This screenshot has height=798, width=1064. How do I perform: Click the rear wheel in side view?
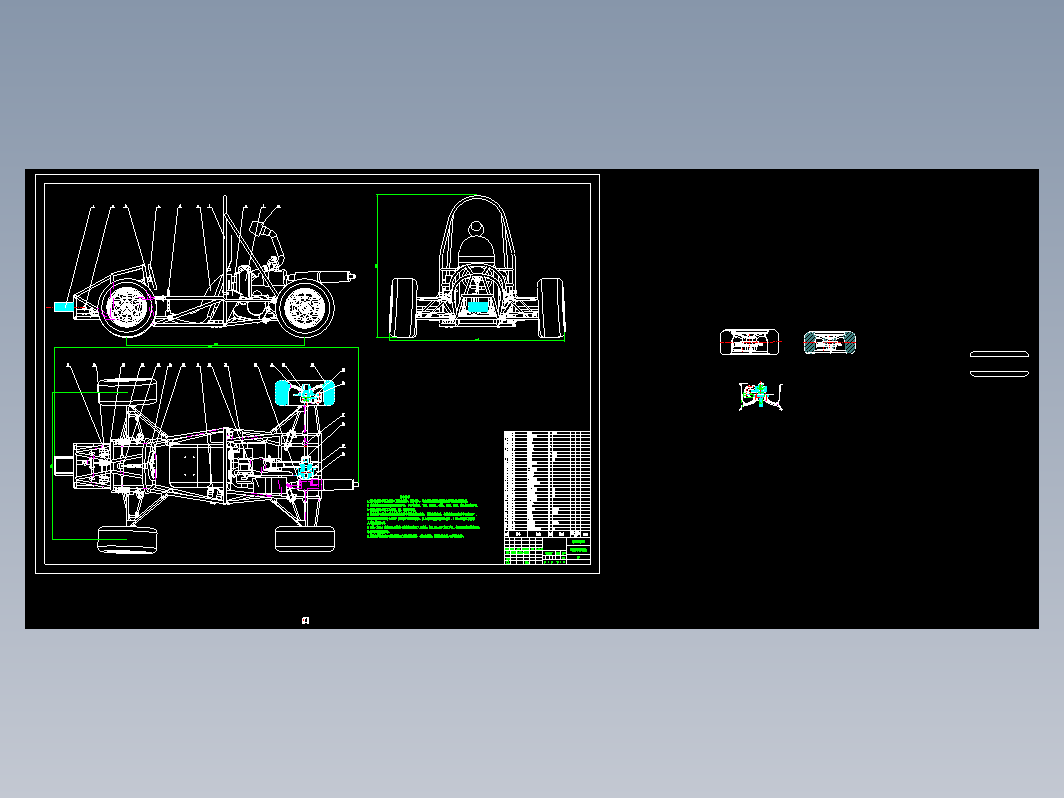(x=305, y=308)
